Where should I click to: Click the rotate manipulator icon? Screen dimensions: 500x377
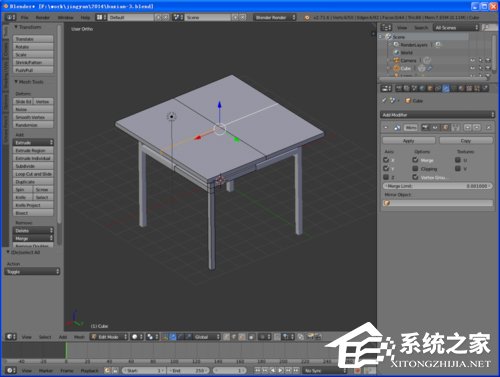pyautogui.click(x=180, y=337)
